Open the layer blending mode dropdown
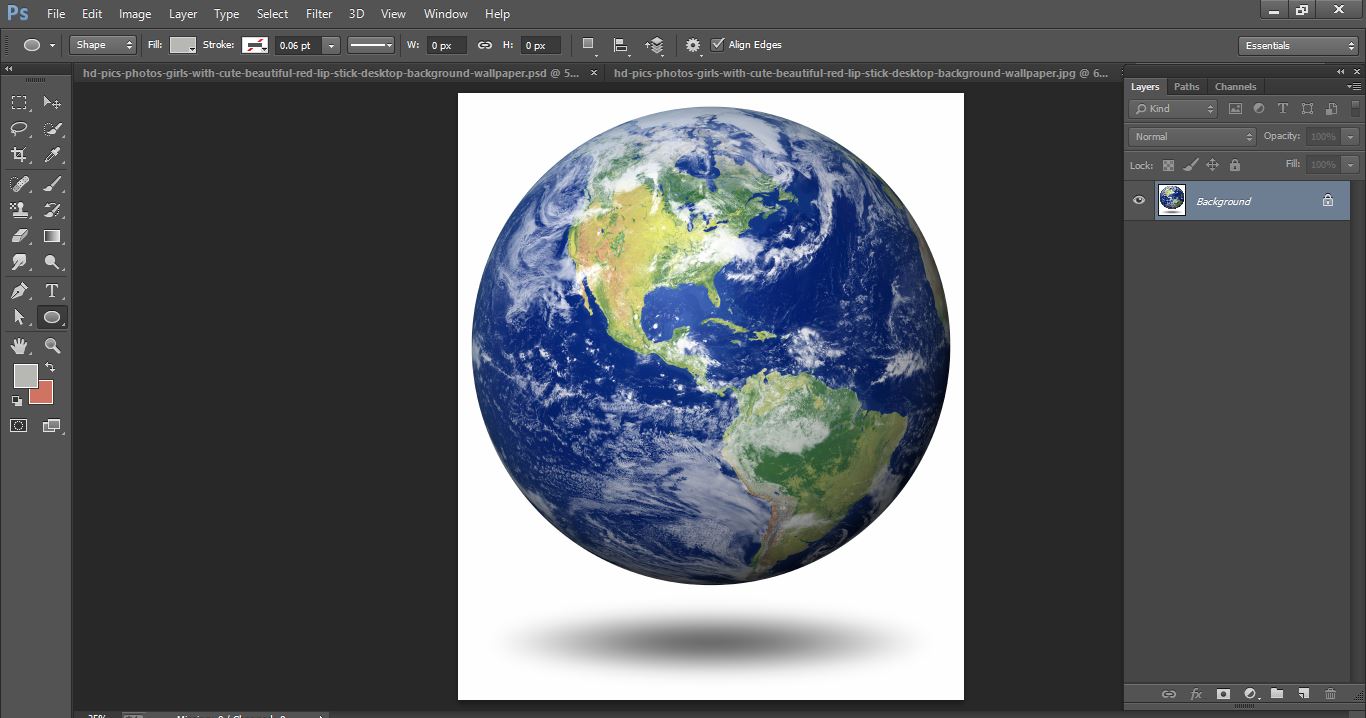Viewport: 1366px width, 718px height. click(x=1190, y=136)
